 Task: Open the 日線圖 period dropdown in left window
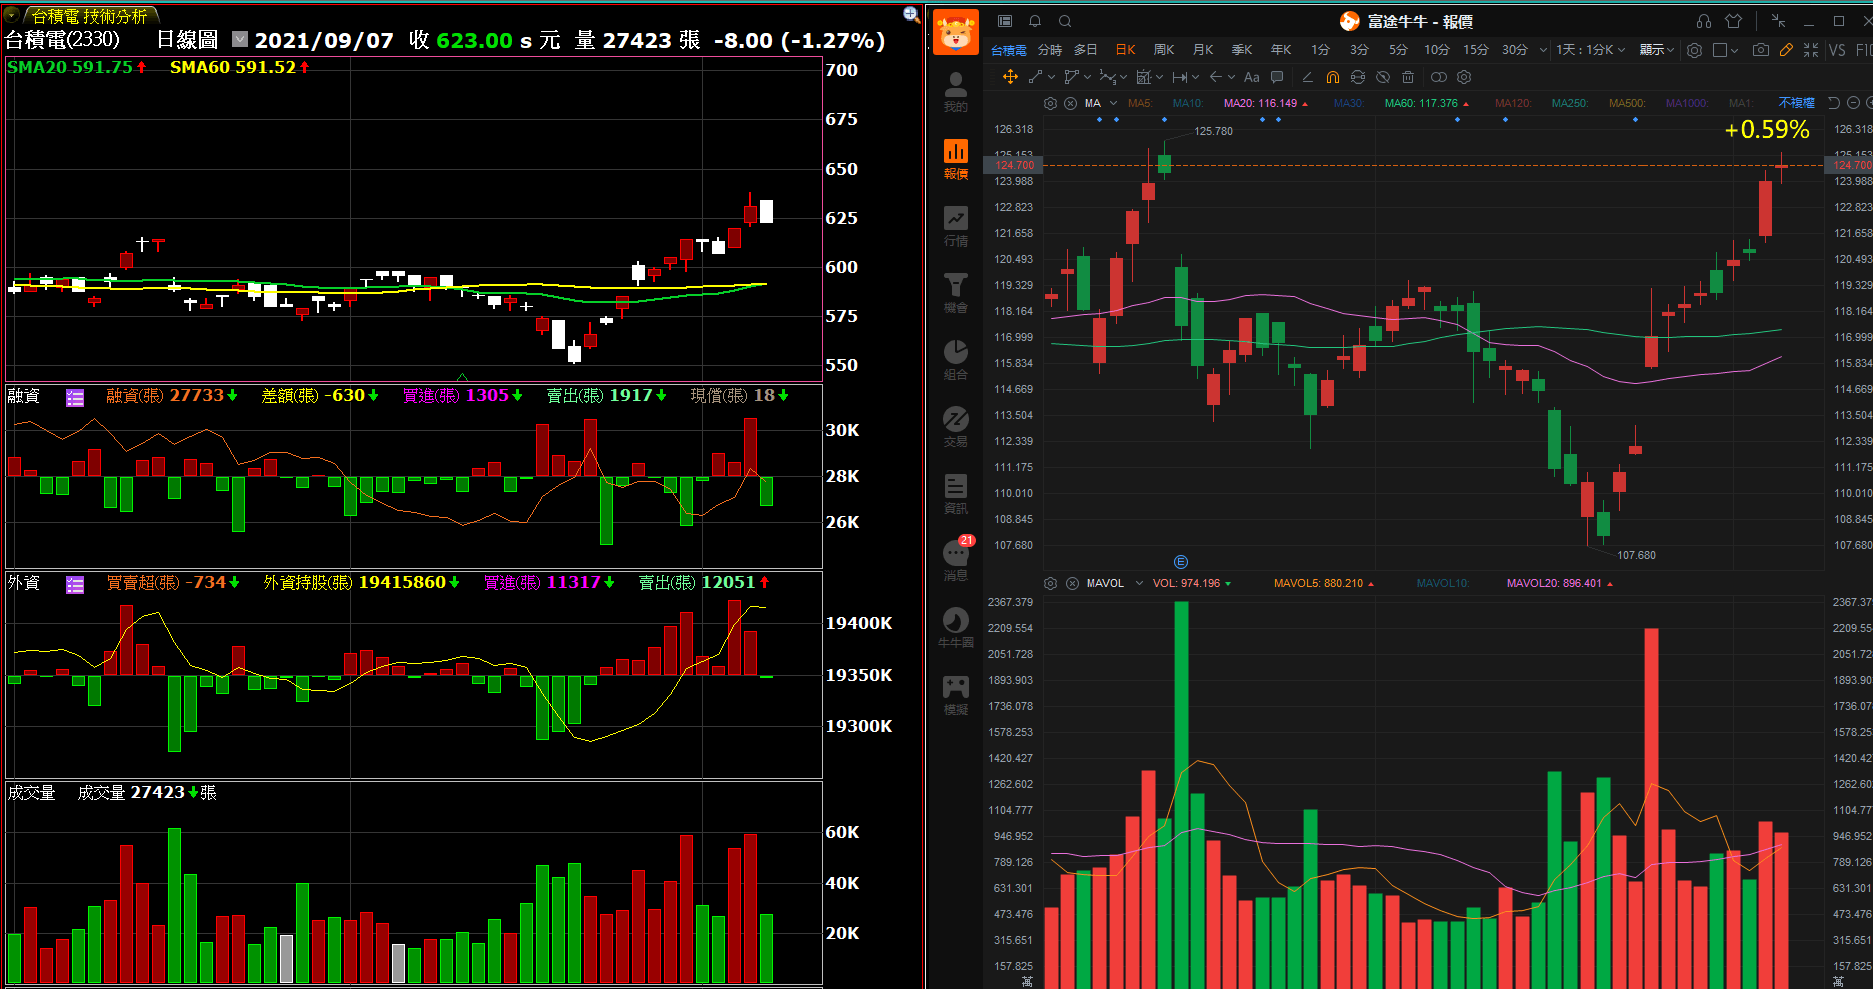240,39
